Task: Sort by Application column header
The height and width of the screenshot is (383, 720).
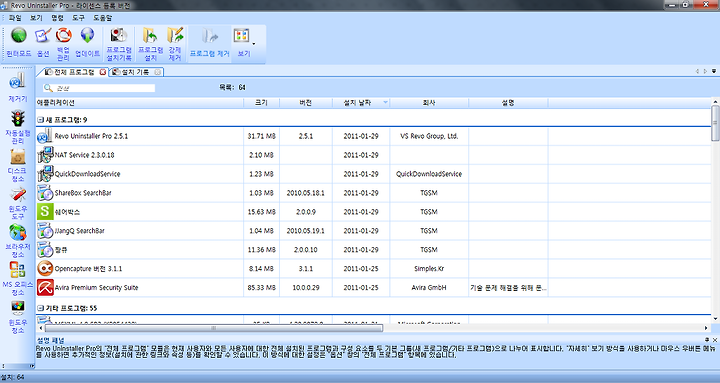Action: point(140,103)
